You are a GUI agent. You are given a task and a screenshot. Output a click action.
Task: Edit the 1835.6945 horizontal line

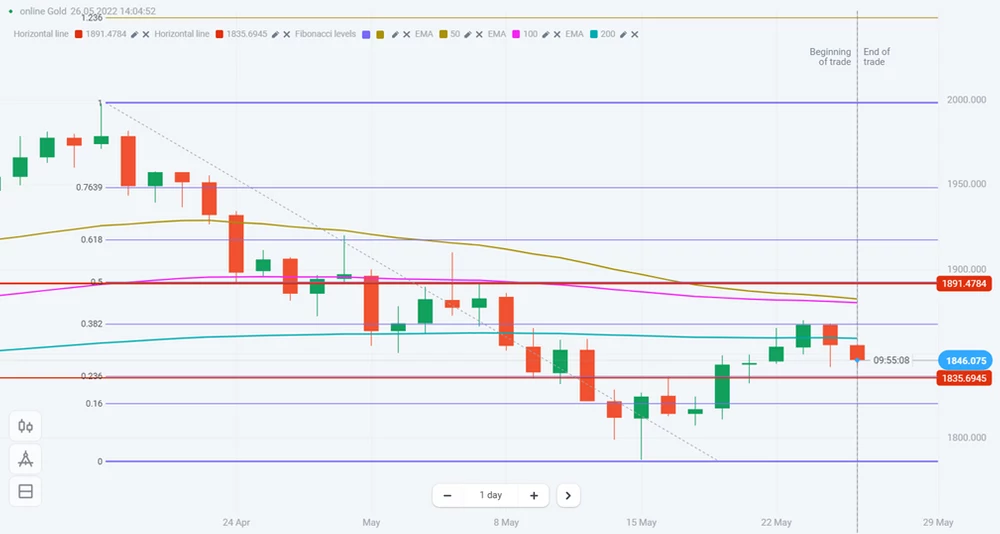click(x=275, y=34)
